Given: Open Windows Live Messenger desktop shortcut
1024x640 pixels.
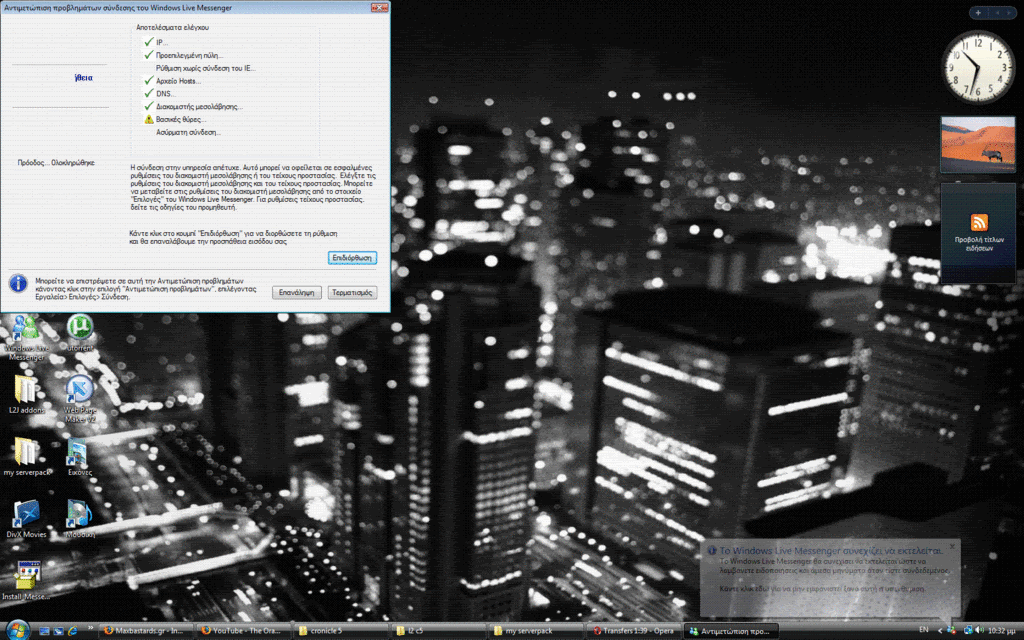Looking at the screenshot, I should [25, 330].
